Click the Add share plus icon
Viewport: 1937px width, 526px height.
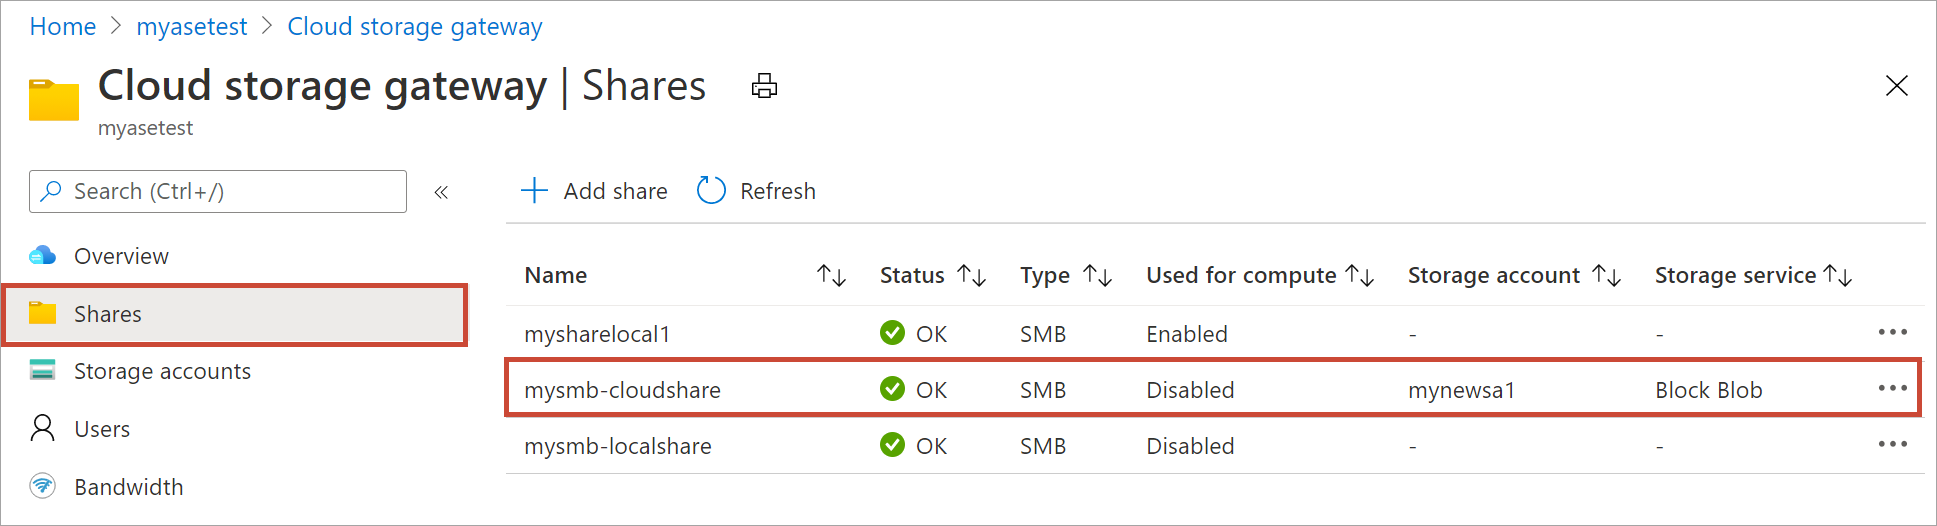535,191
